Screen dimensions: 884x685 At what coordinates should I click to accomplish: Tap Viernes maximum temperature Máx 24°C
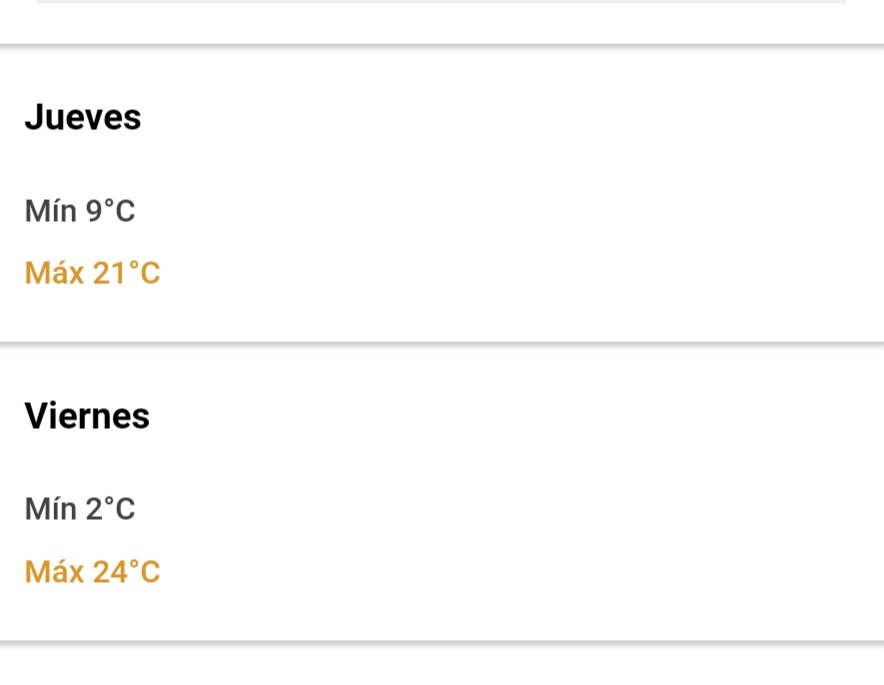pos(92,572)
